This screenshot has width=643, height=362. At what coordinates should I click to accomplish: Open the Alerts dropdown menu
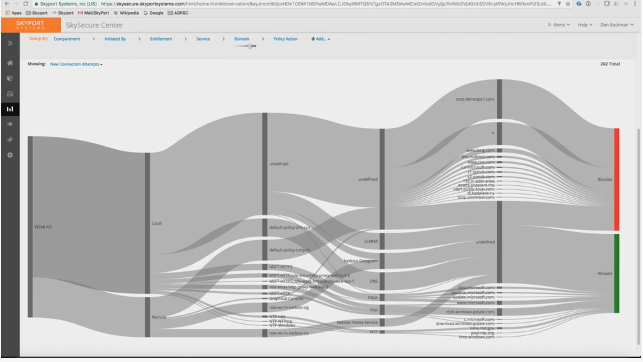[x=559, y=25]
